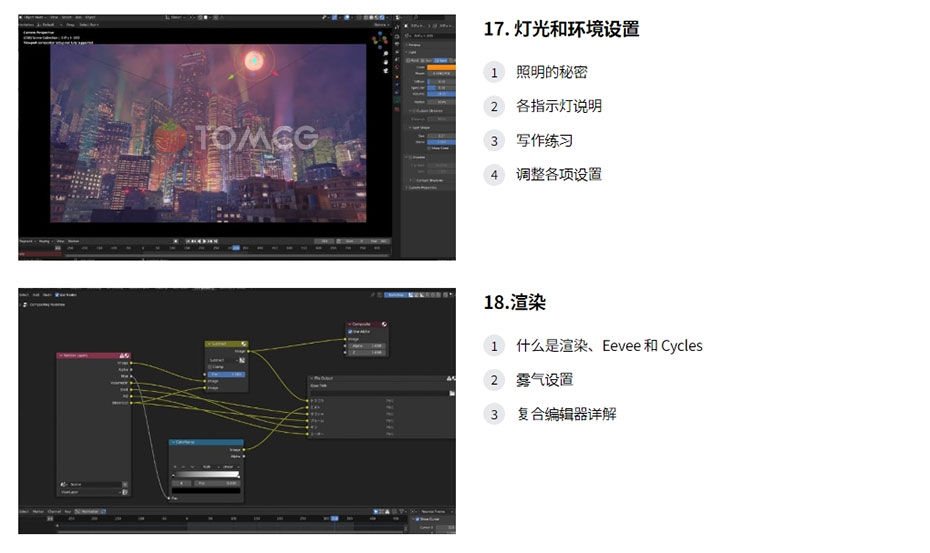Viewport: 930px width, 553px height.
Task: Click the Compositing Nodetree breadcrumb icon
Action: pyautogui.click(x=25, y=304)
